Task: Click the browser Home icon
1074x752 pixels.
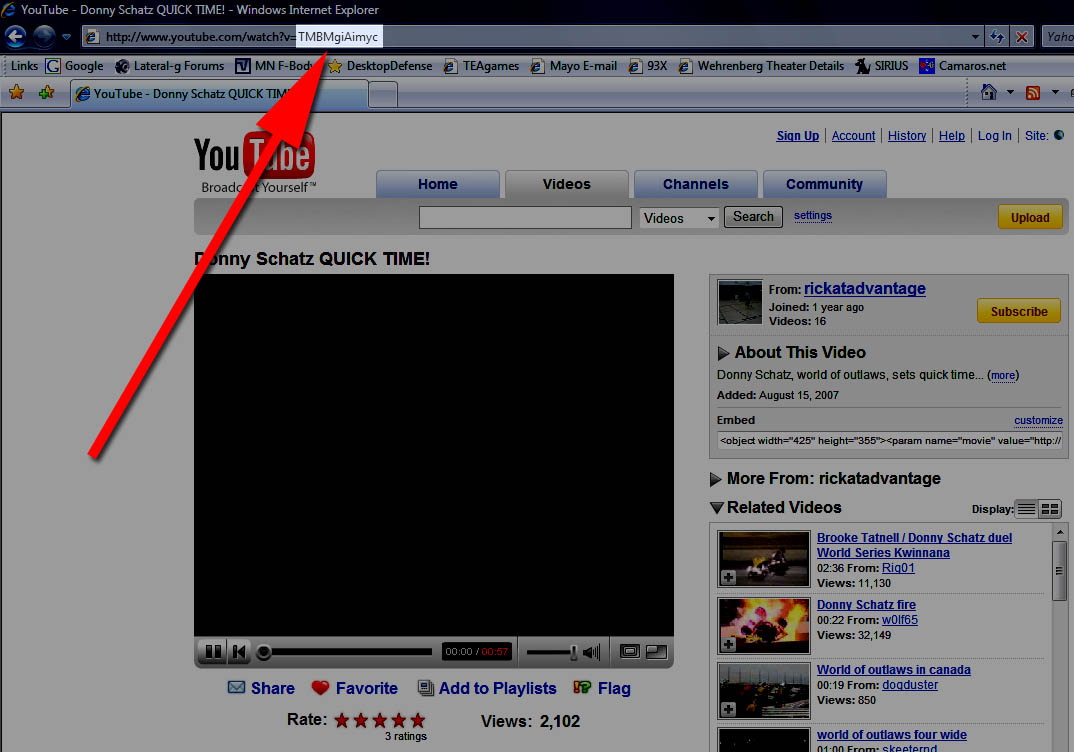Action: tap(989, 93)
